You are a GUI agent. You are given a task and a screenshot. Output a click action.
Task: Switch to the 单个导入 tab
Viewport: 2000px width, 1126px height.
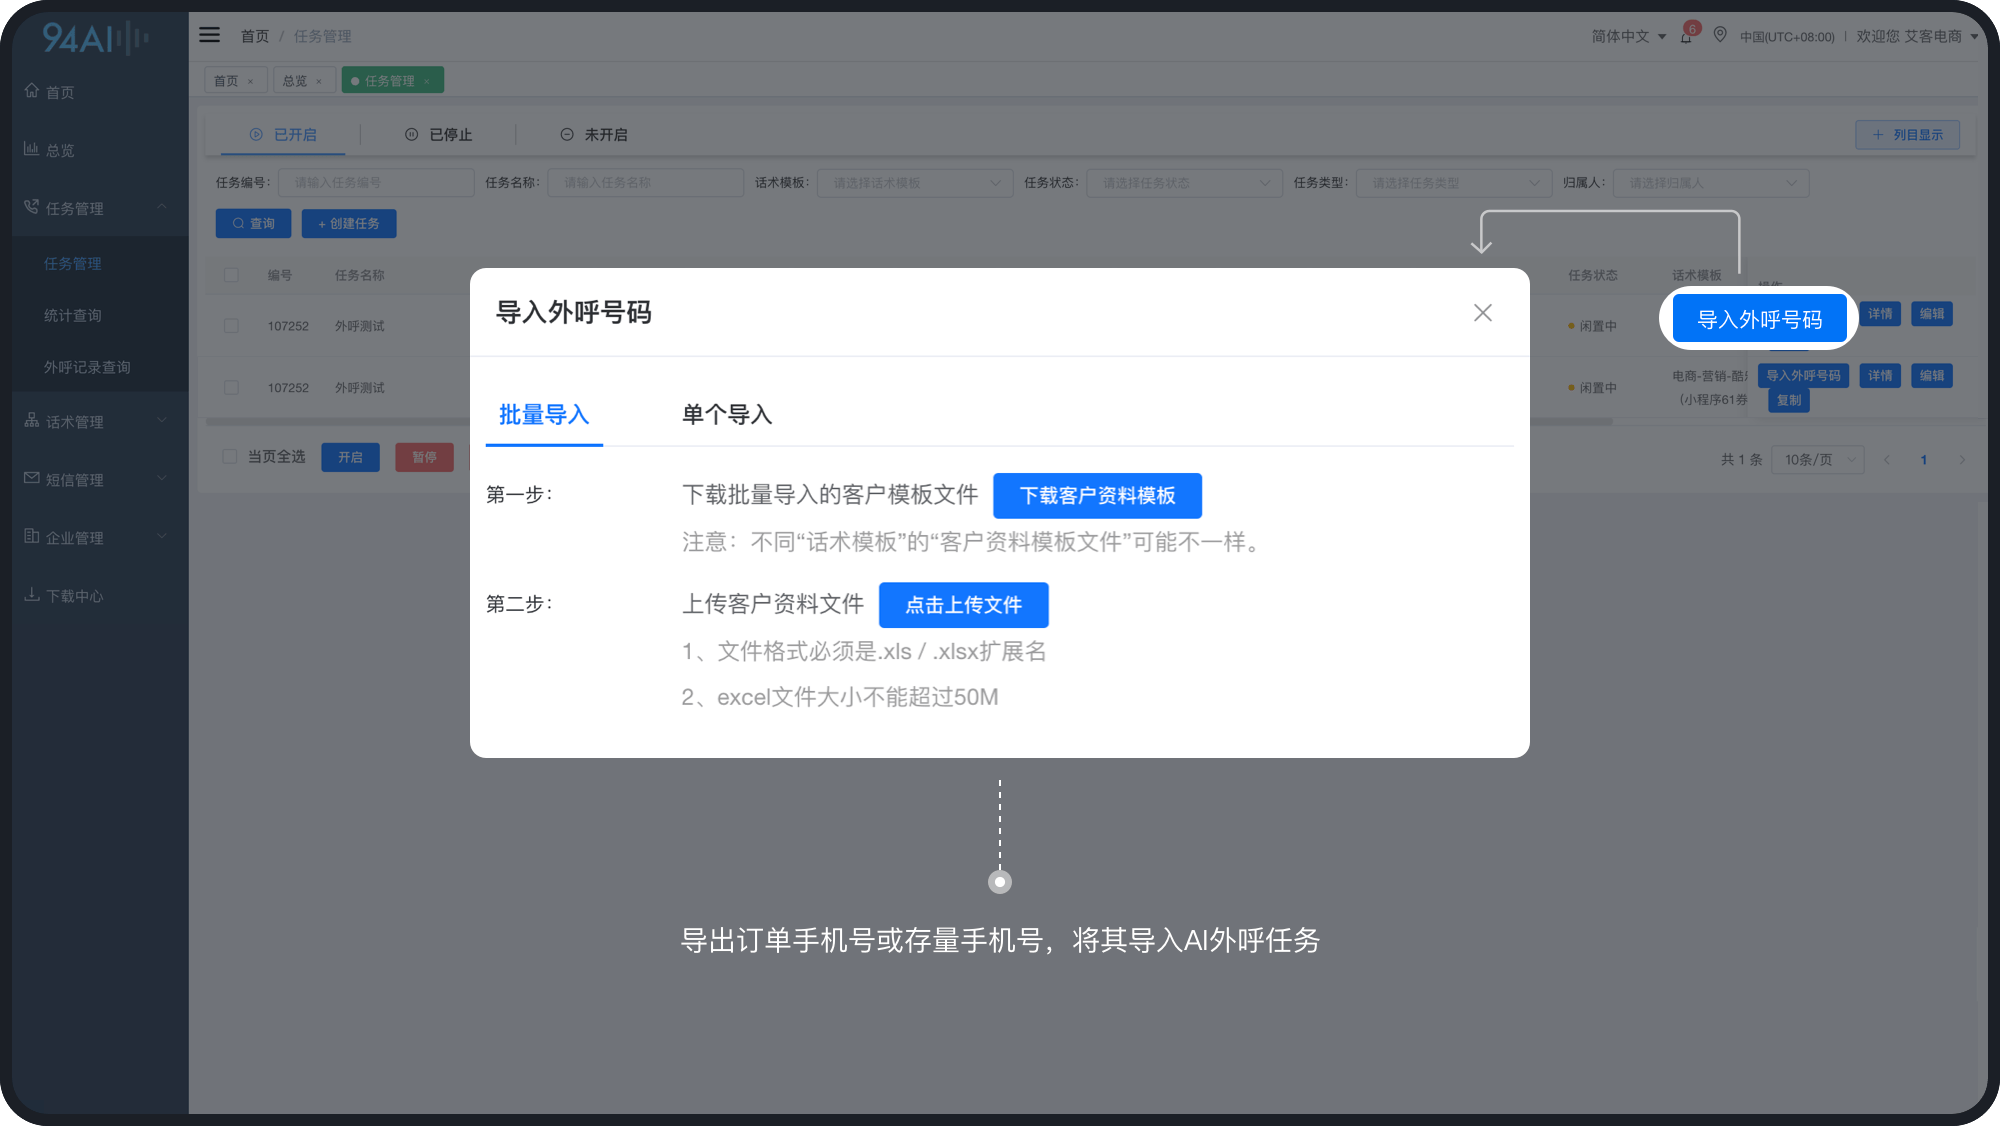click(727, 415)
